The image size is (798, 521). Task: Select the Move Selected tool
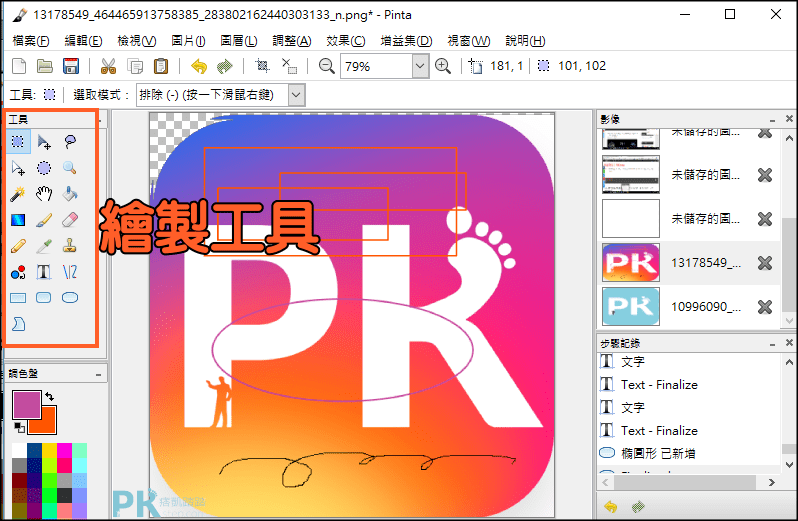[x=44, y=141]
